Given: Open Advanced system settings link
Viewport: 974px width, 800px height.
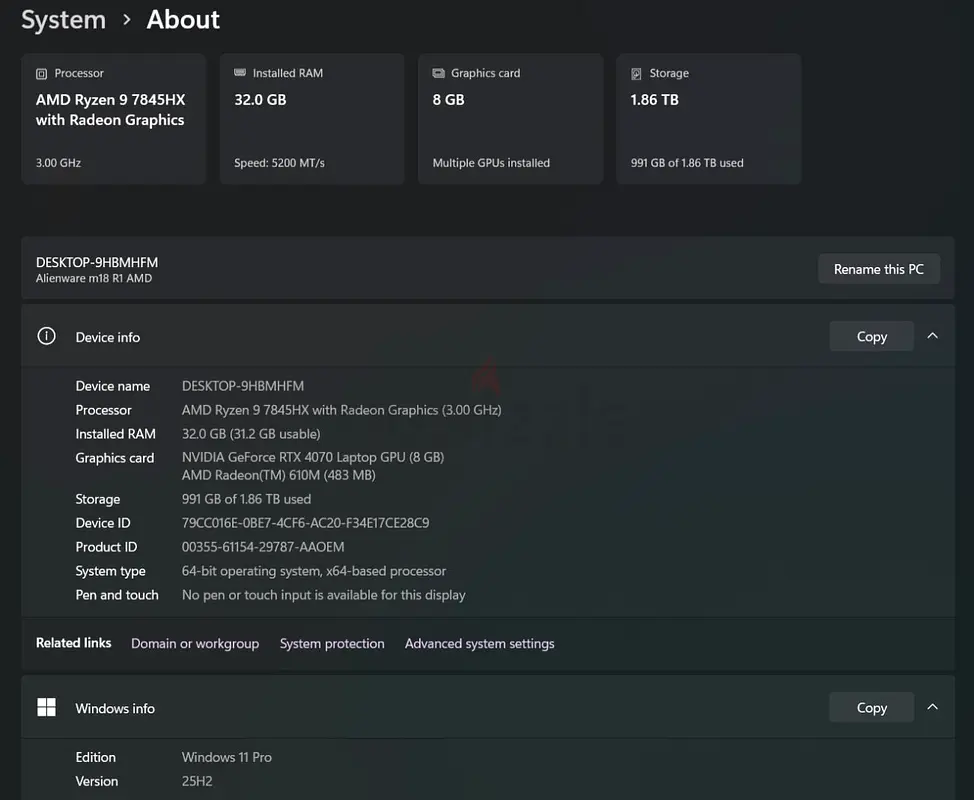Looking at the screenshot, I should pyautogui.click(x=480, y=643).
